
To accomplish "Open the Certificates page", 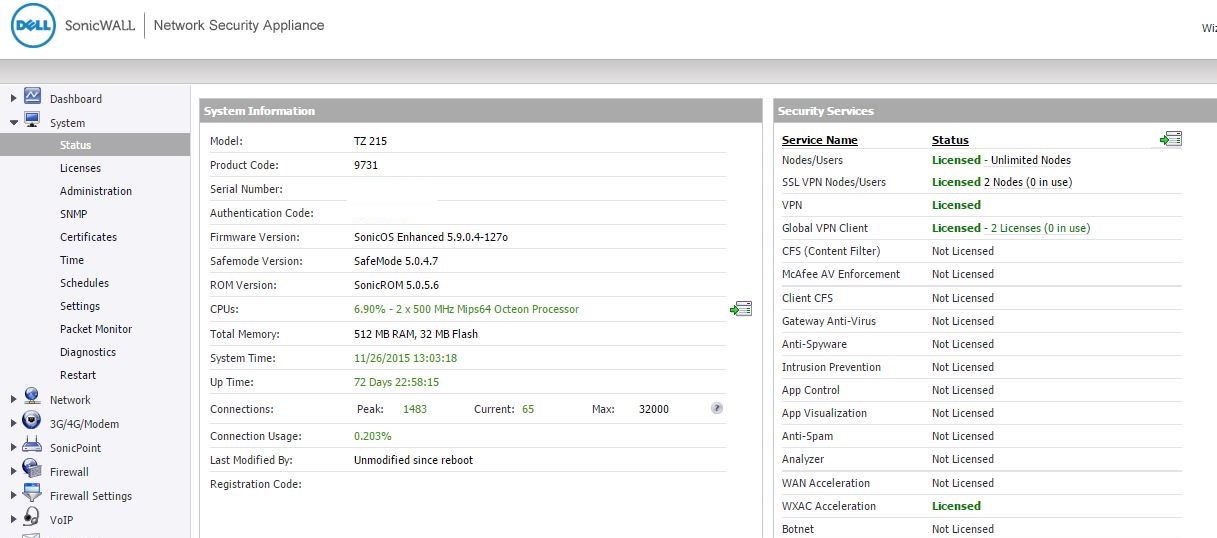I will pos(88,237).
